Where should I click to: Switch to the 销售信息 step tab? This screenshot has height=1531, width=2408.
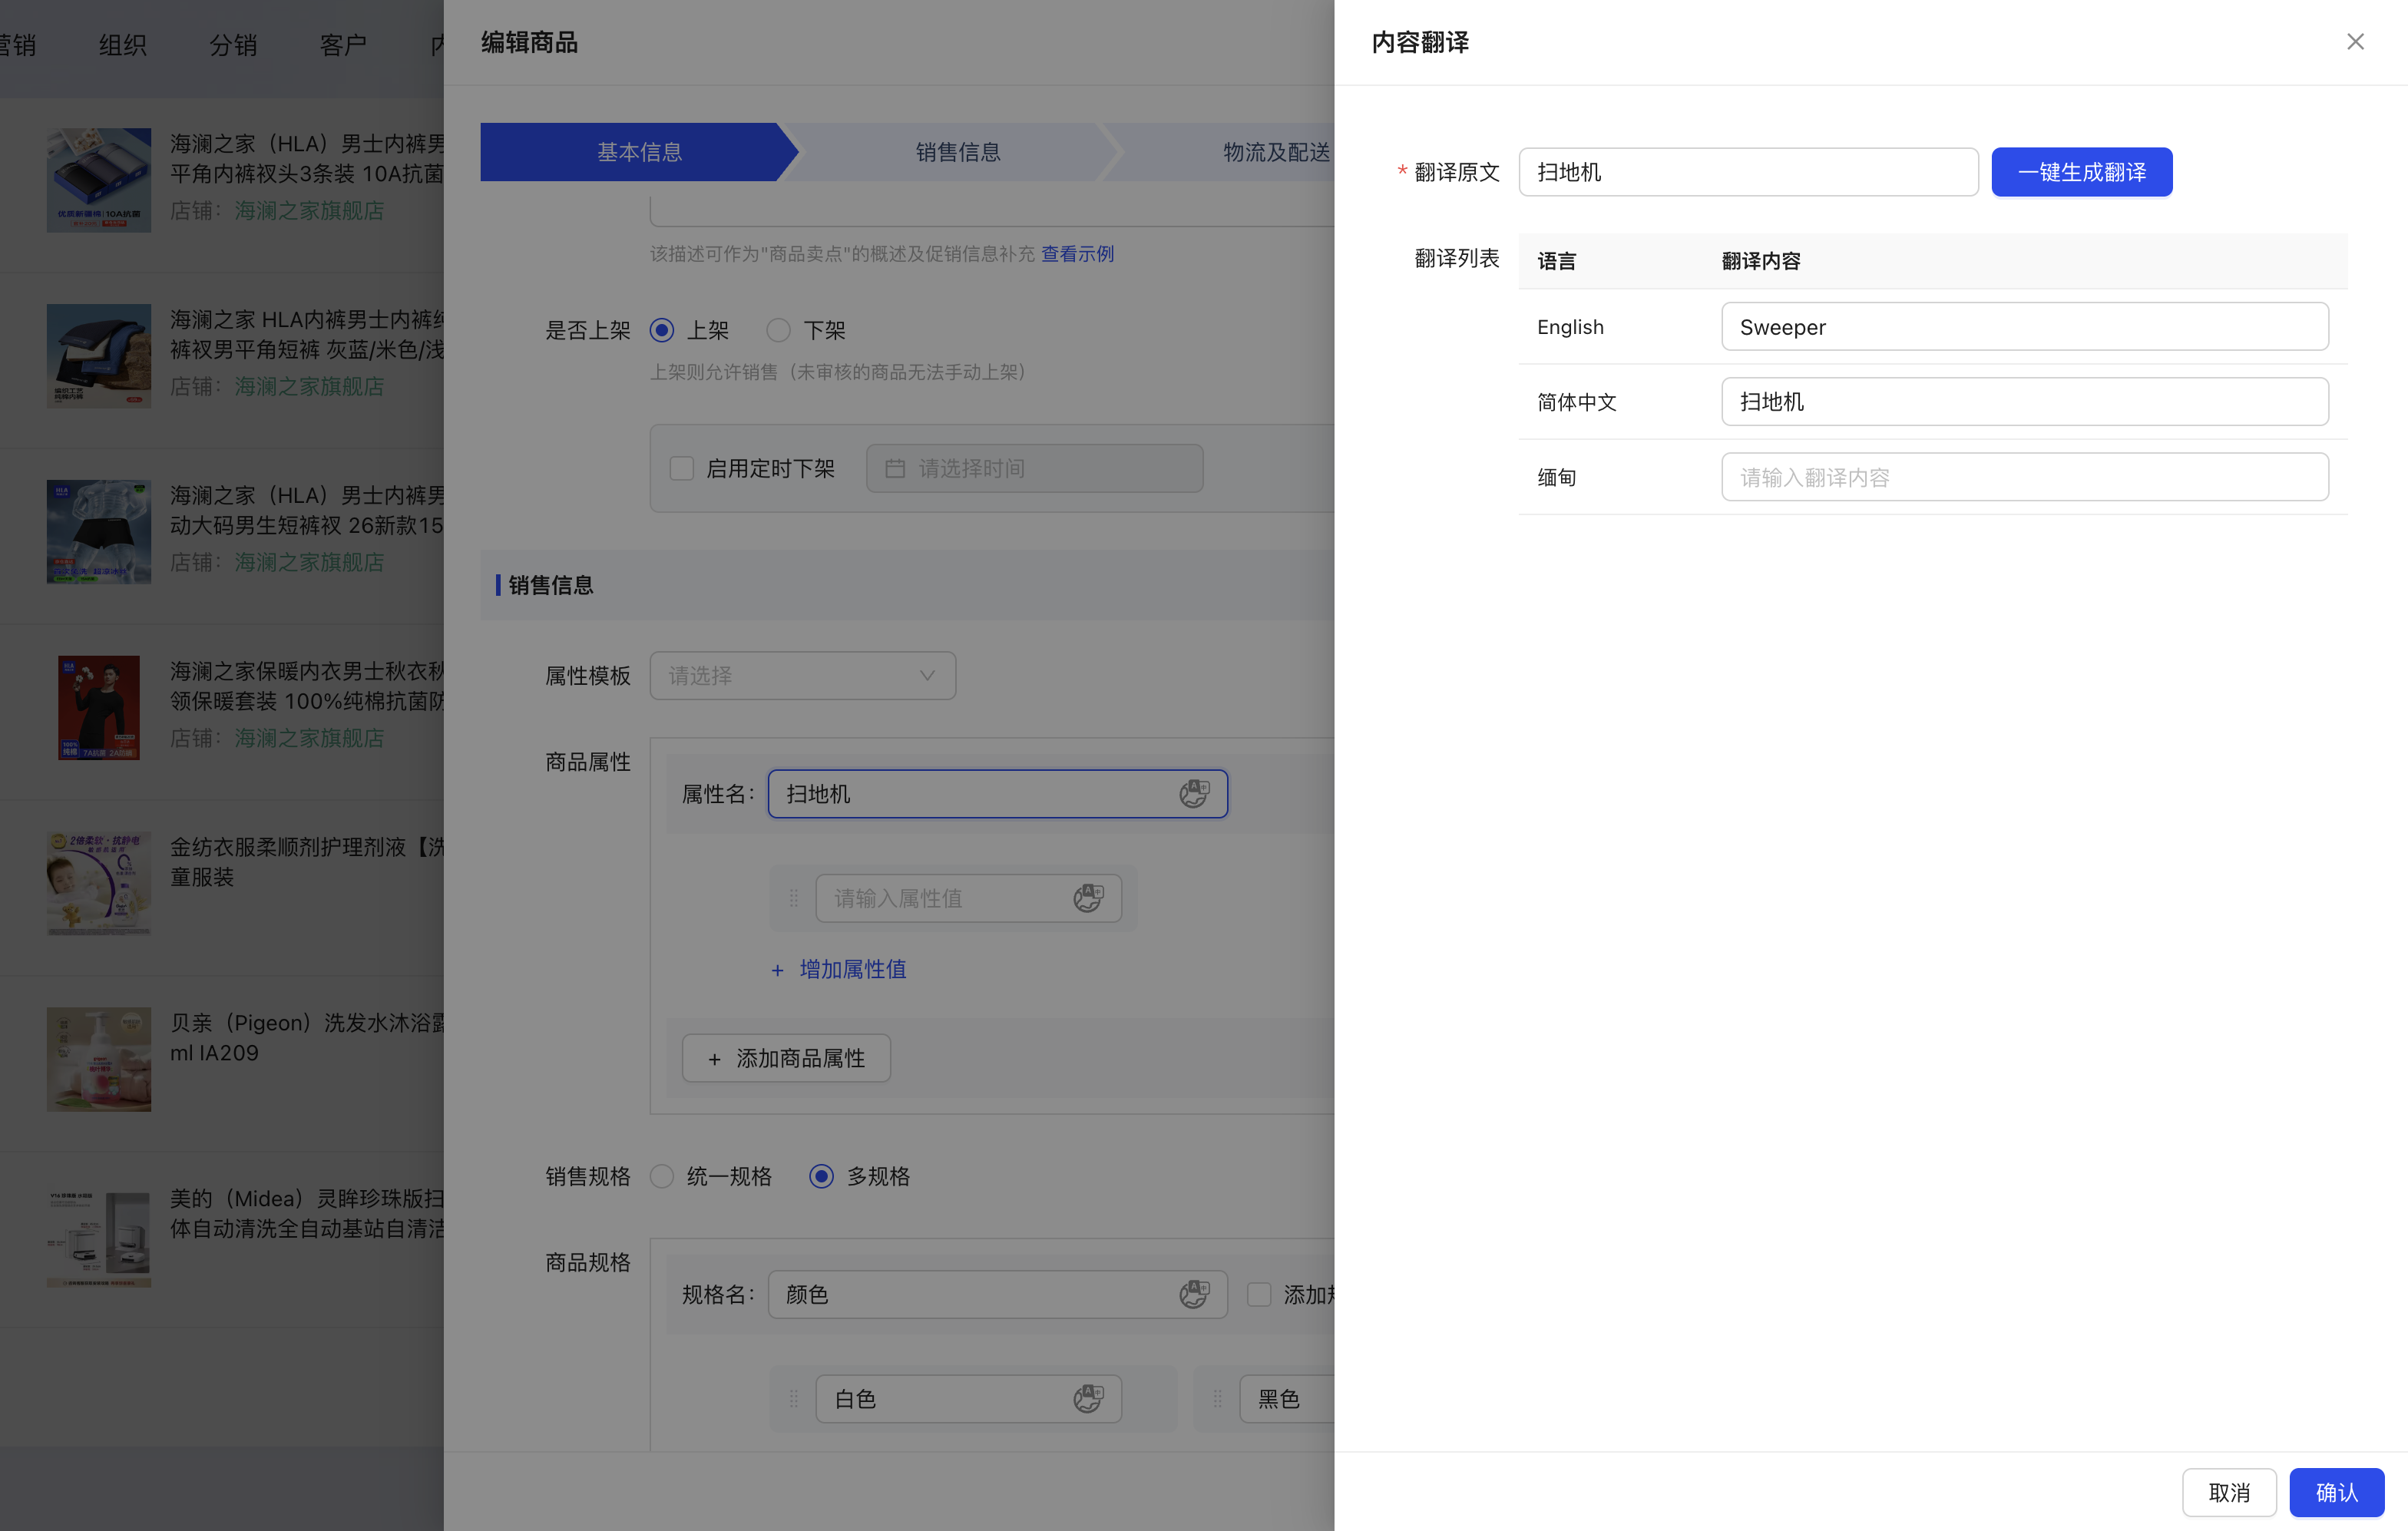pos(957,152)
